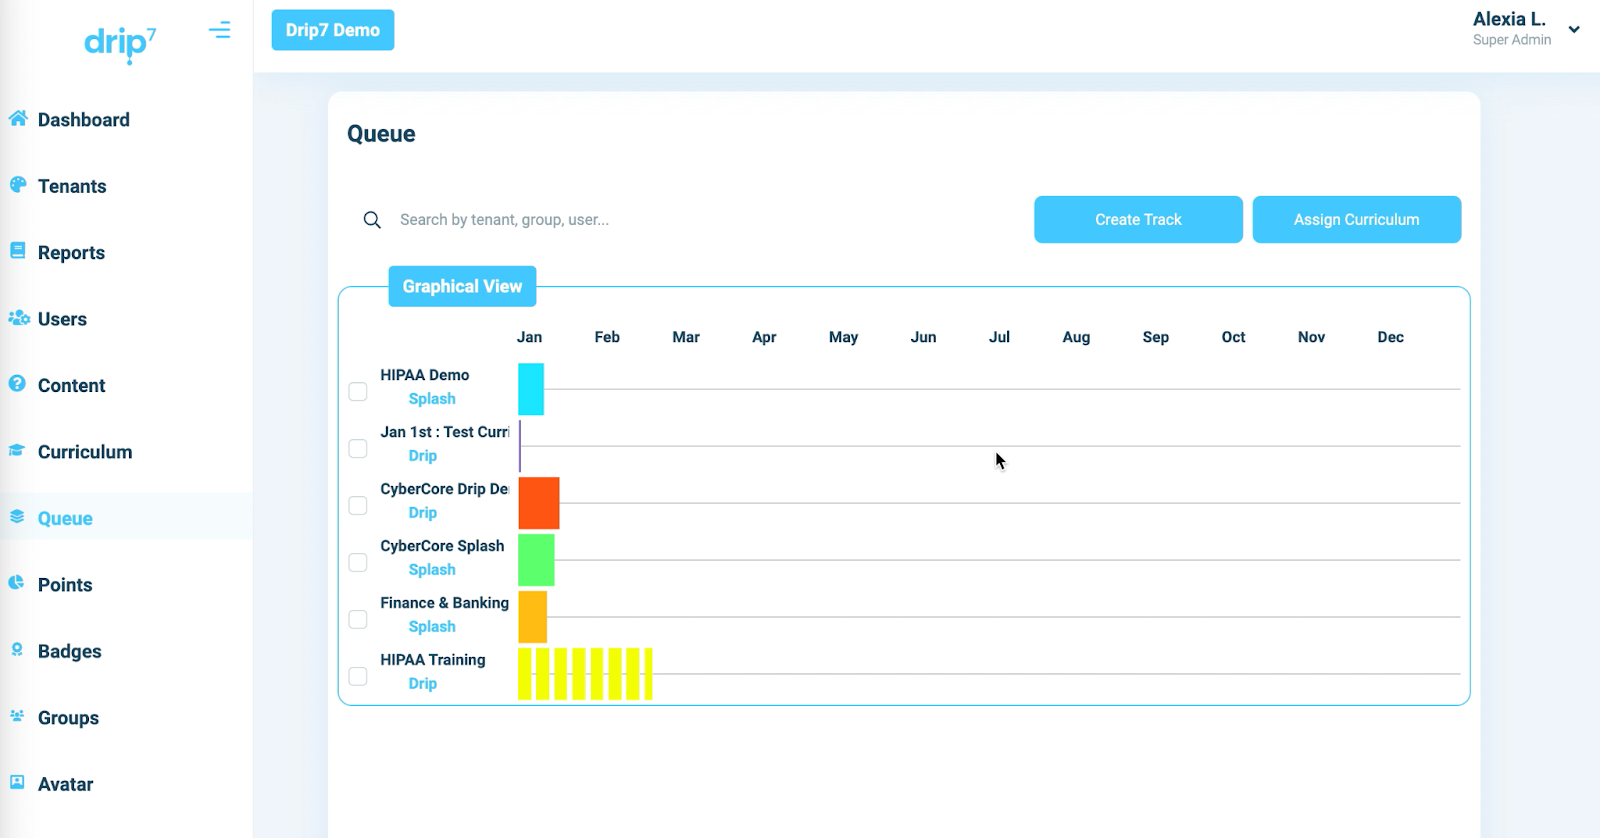
Task: Check the CyberCore Drip Demo checkbox
Action: click(x=358, y=506)
